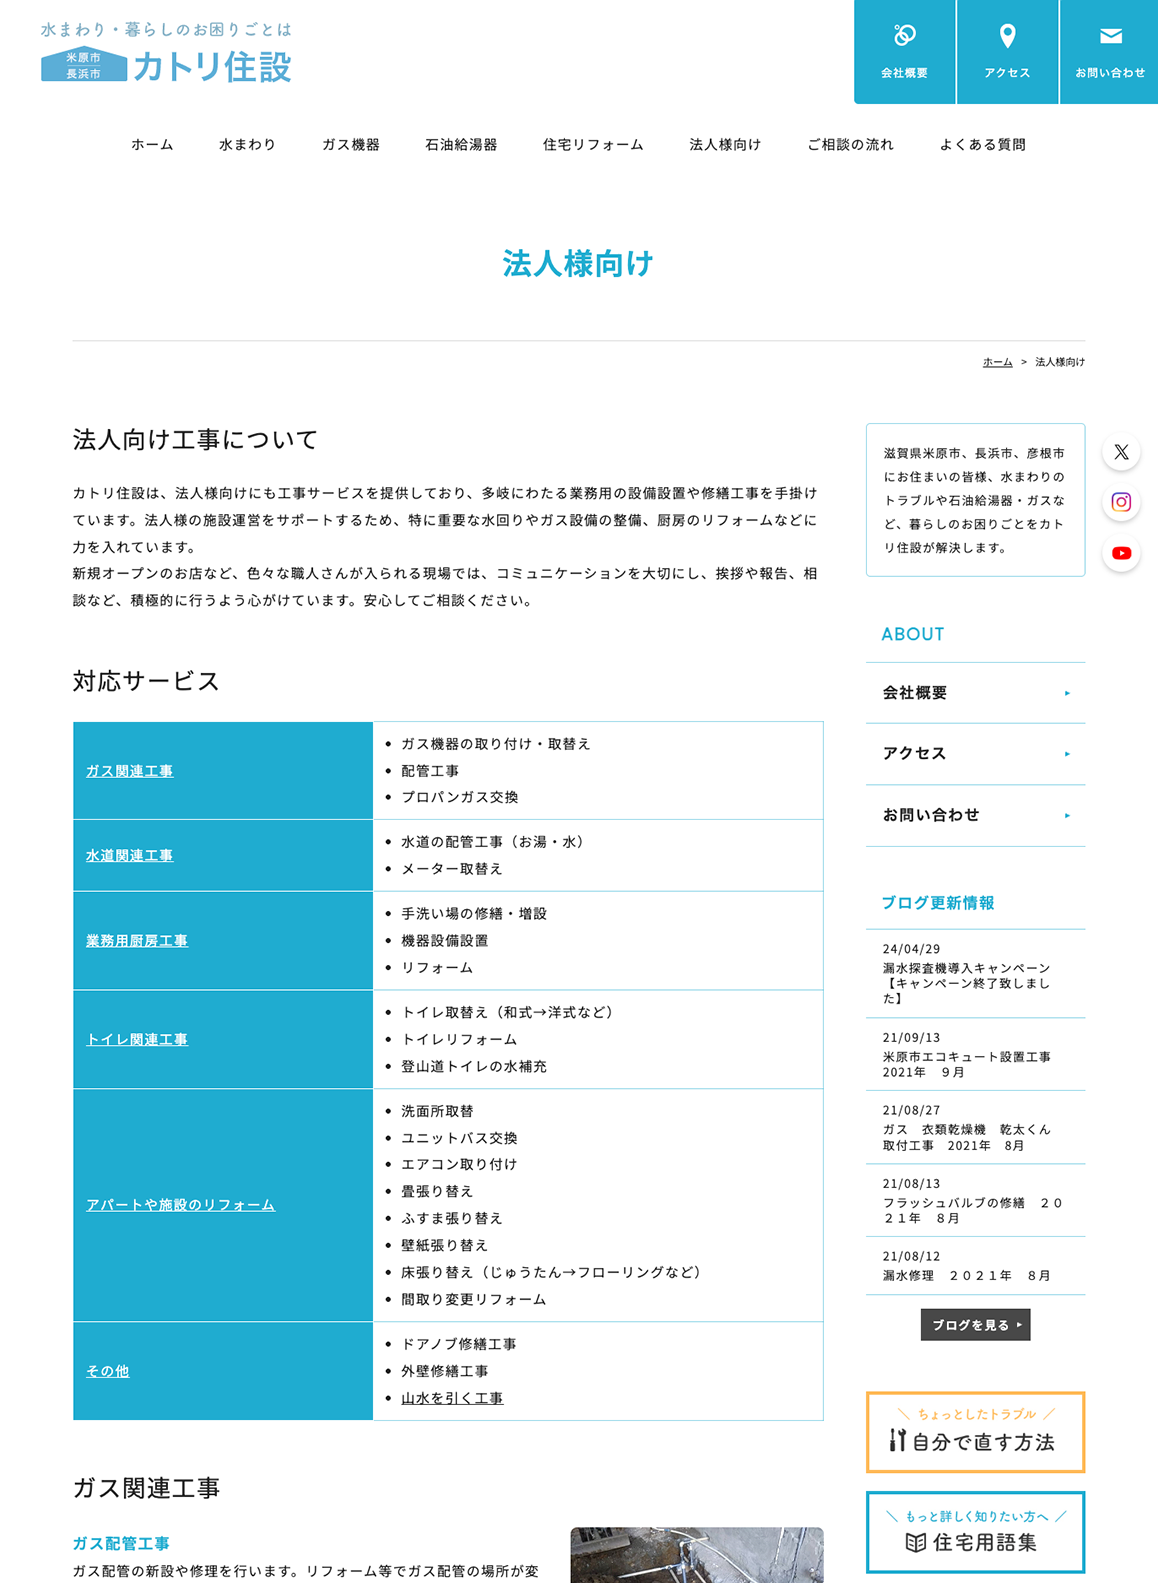Select 水まわり in the navigation menu
This screenshot has width=1158, height=1583.
click(247, 145)
